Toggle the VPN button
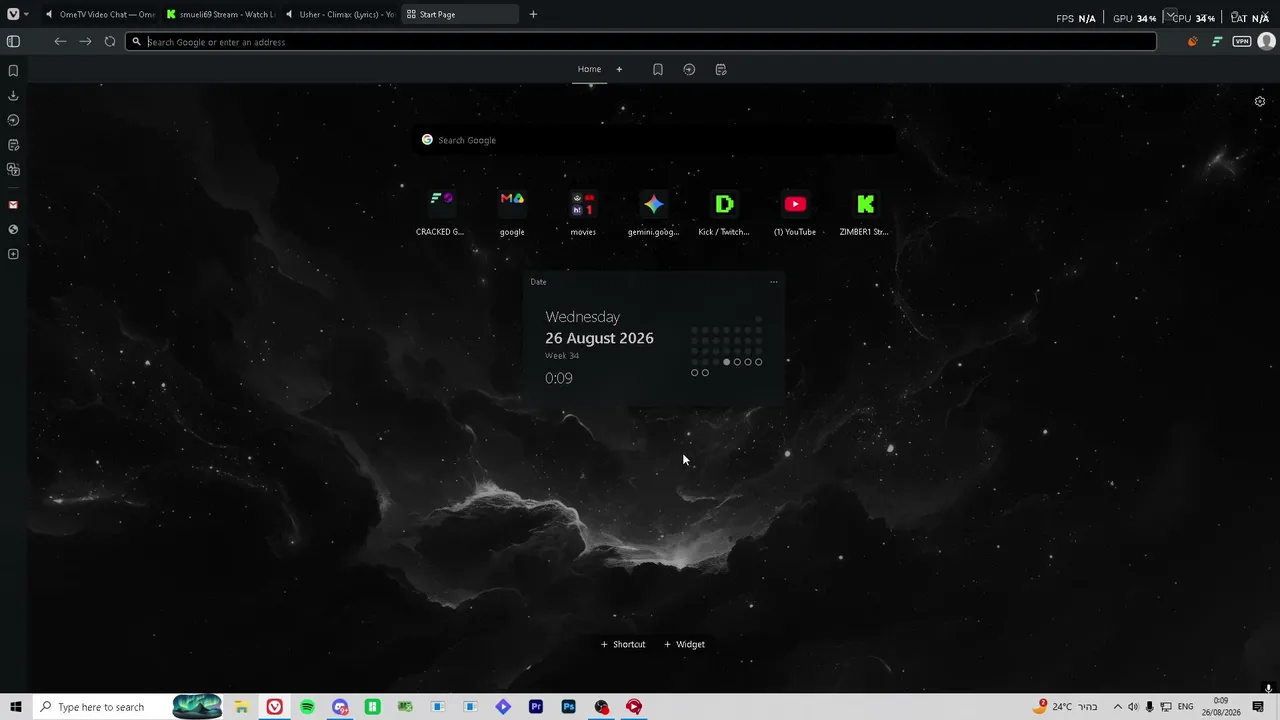Viewport: 1280px width, 720px height. [x=1242, y=41]
